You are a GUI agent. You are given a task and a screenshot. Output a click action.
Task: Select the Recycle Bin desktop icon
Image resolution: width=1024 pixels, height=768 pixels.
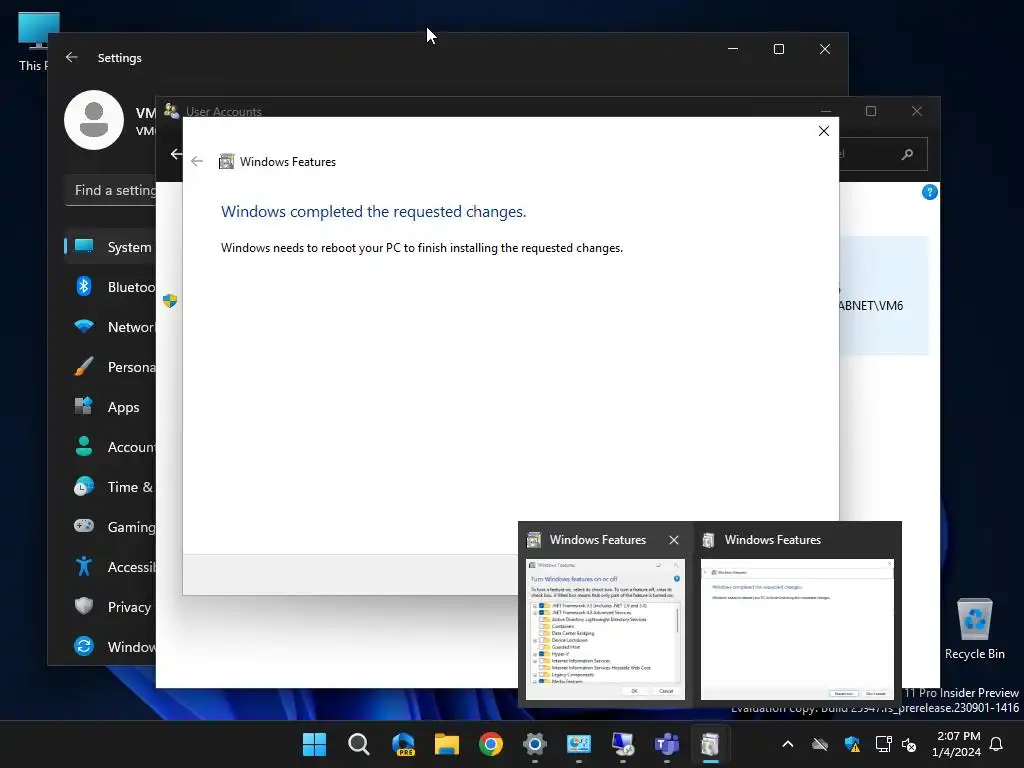coord(974,629)
